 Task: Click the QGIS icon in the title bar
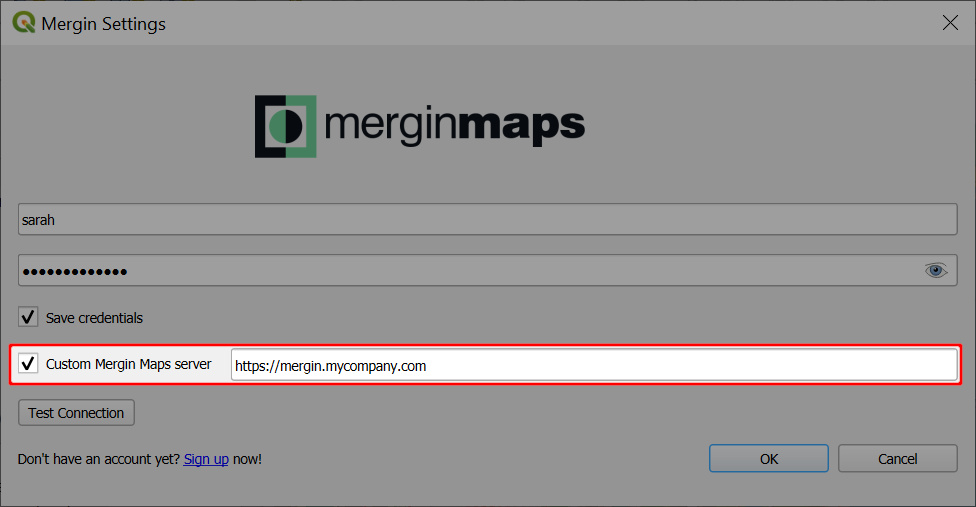click(24, 22)
